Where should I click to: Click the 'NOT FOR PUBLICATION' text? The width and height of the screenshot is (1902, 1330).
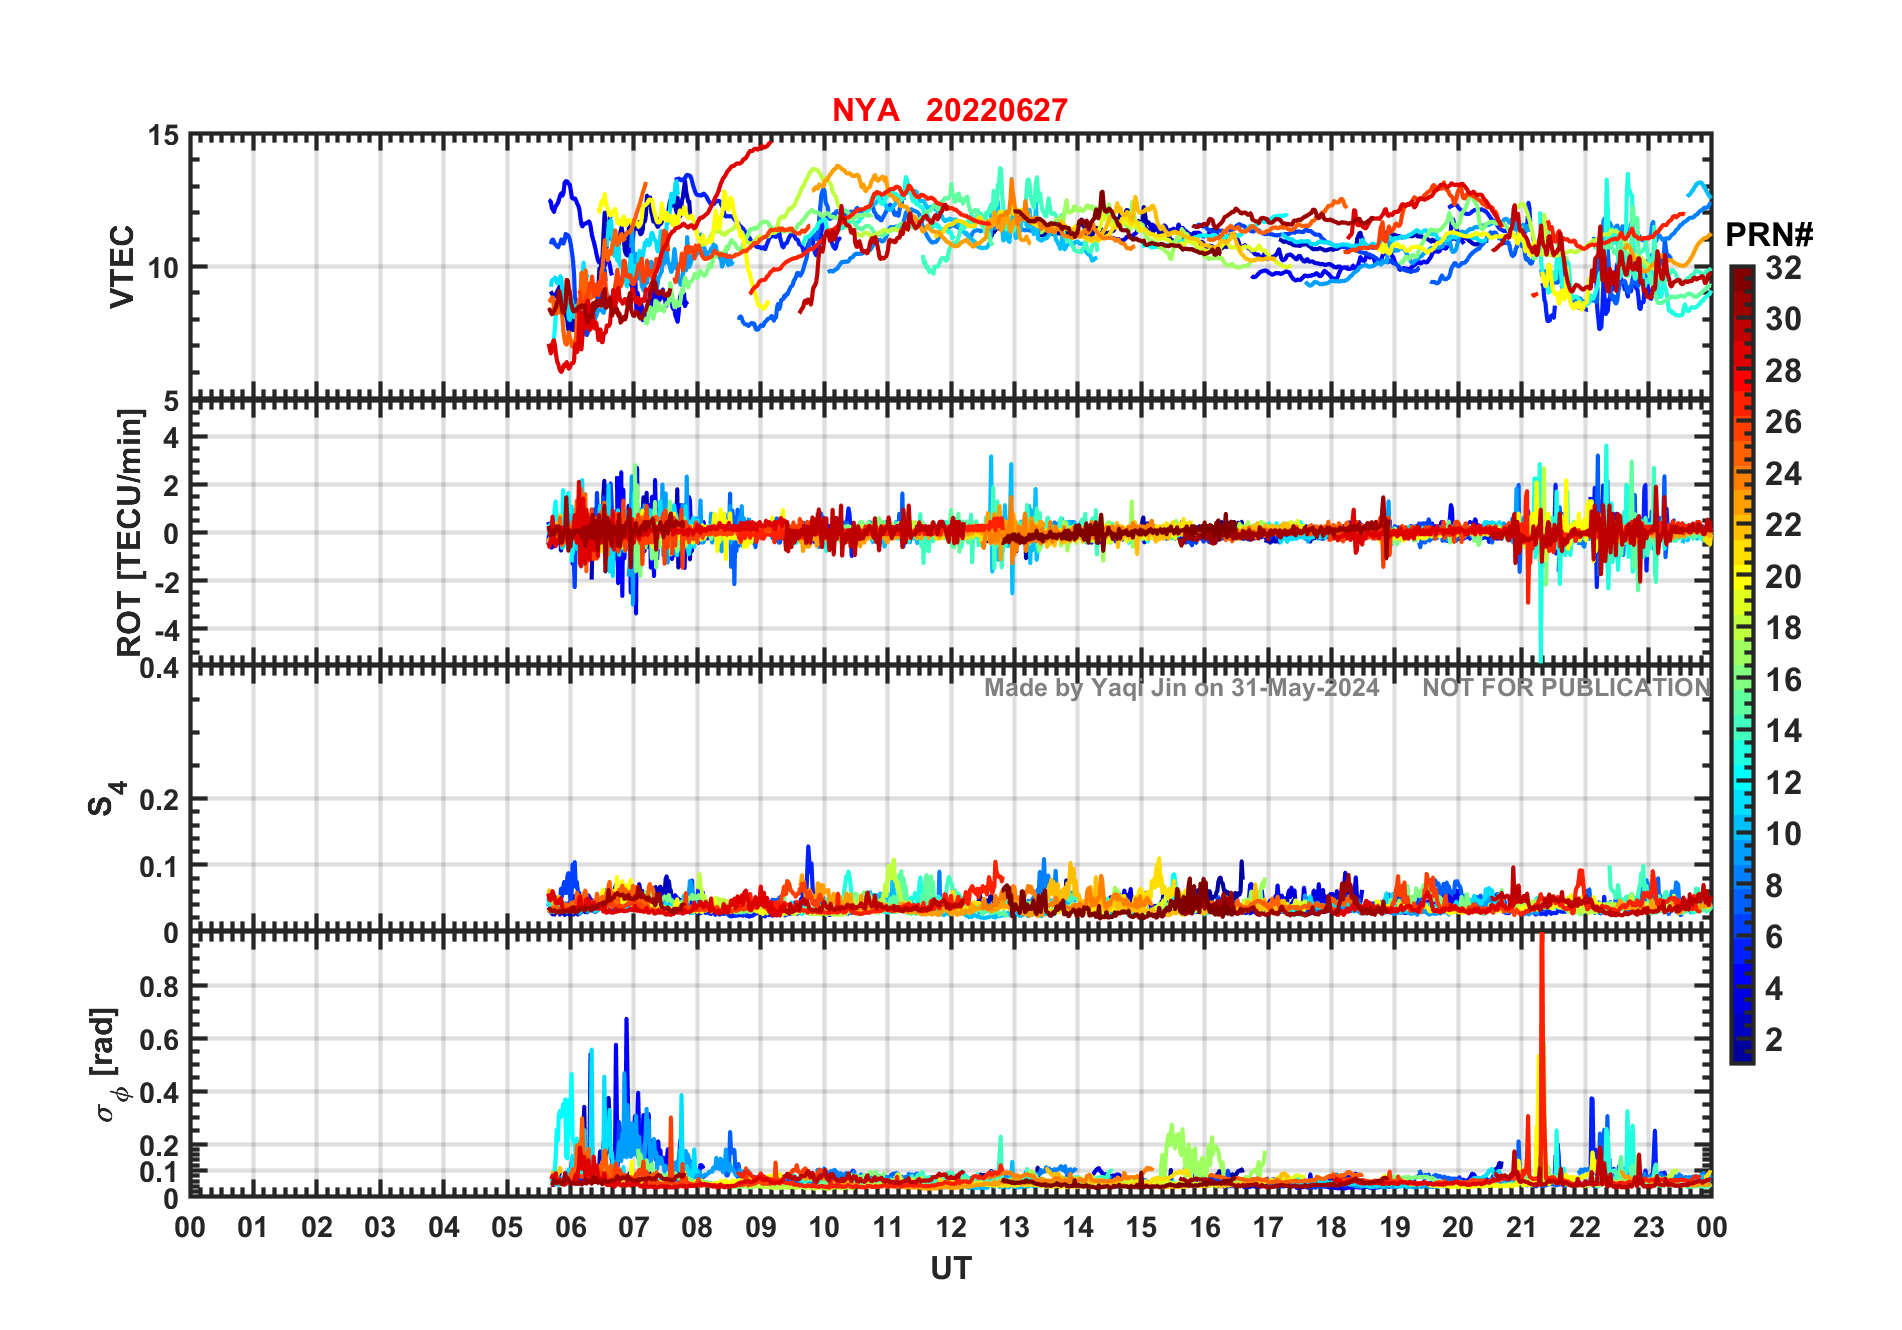pos(1567,688)
